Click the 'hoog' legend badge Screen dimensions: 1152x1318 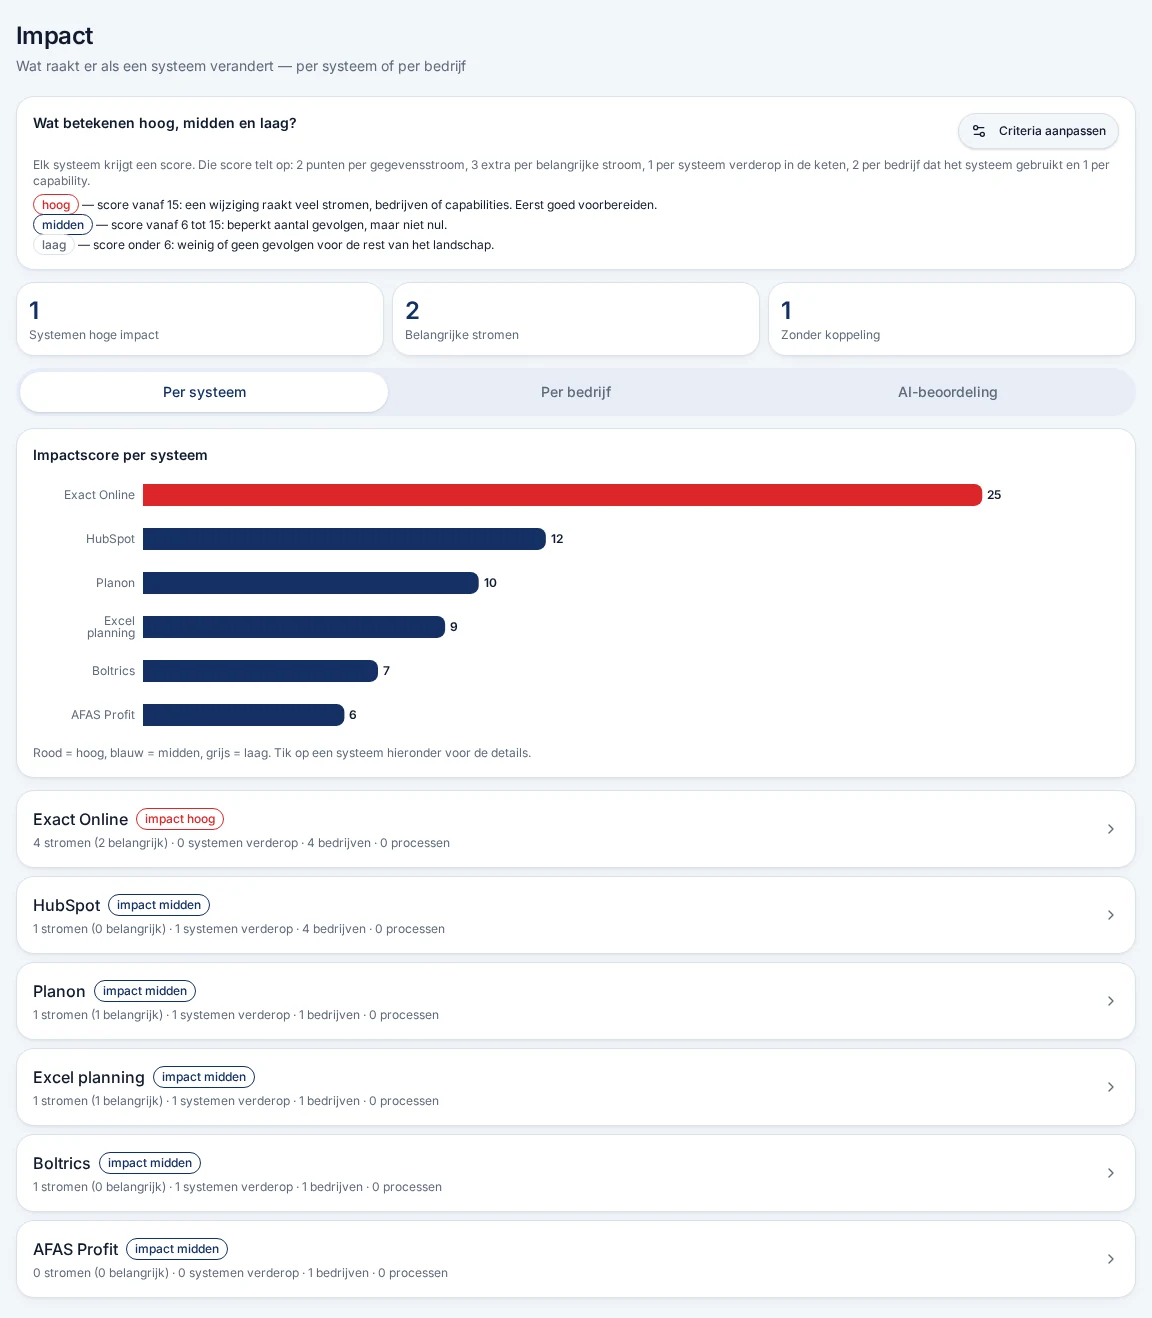(56, 205)
